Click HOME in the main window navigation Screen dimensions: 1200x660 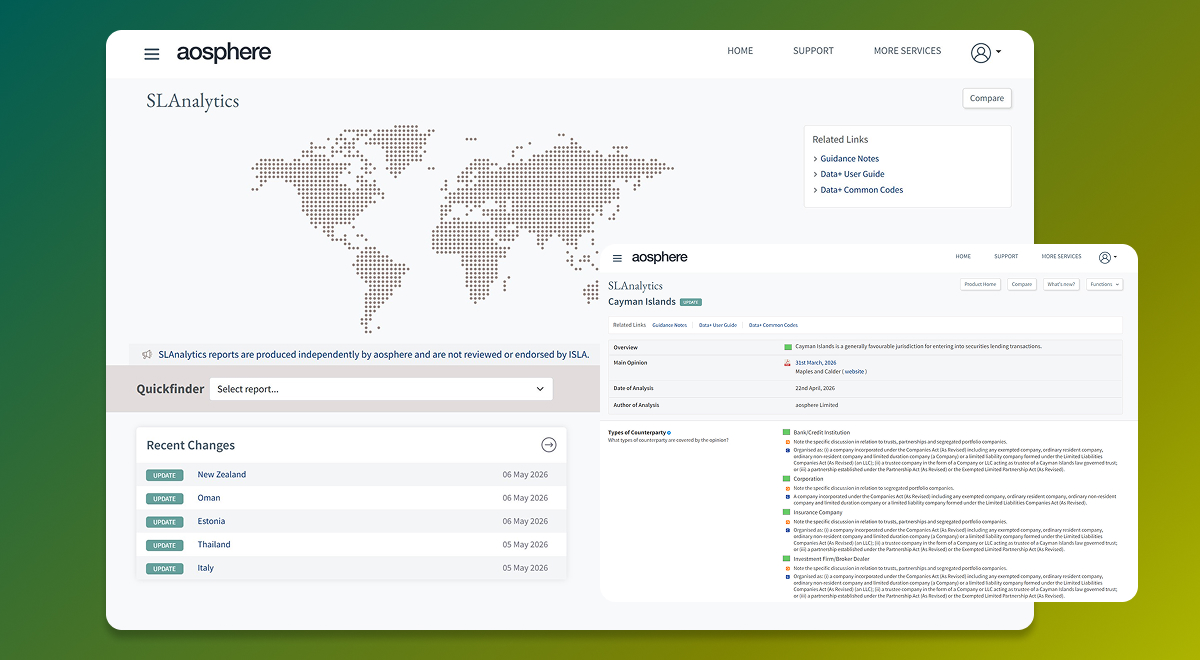click(x=740, y=51)
